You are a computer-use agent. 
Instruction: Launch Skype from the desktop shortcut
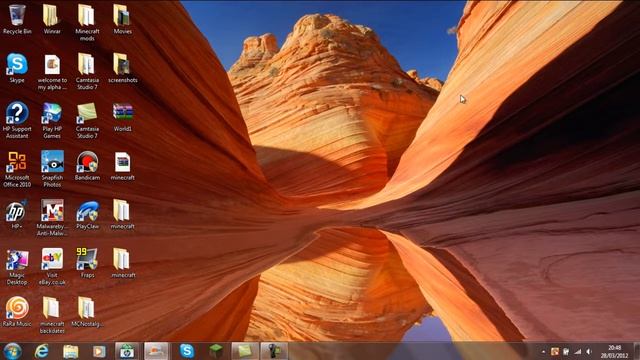coord(17,68)
